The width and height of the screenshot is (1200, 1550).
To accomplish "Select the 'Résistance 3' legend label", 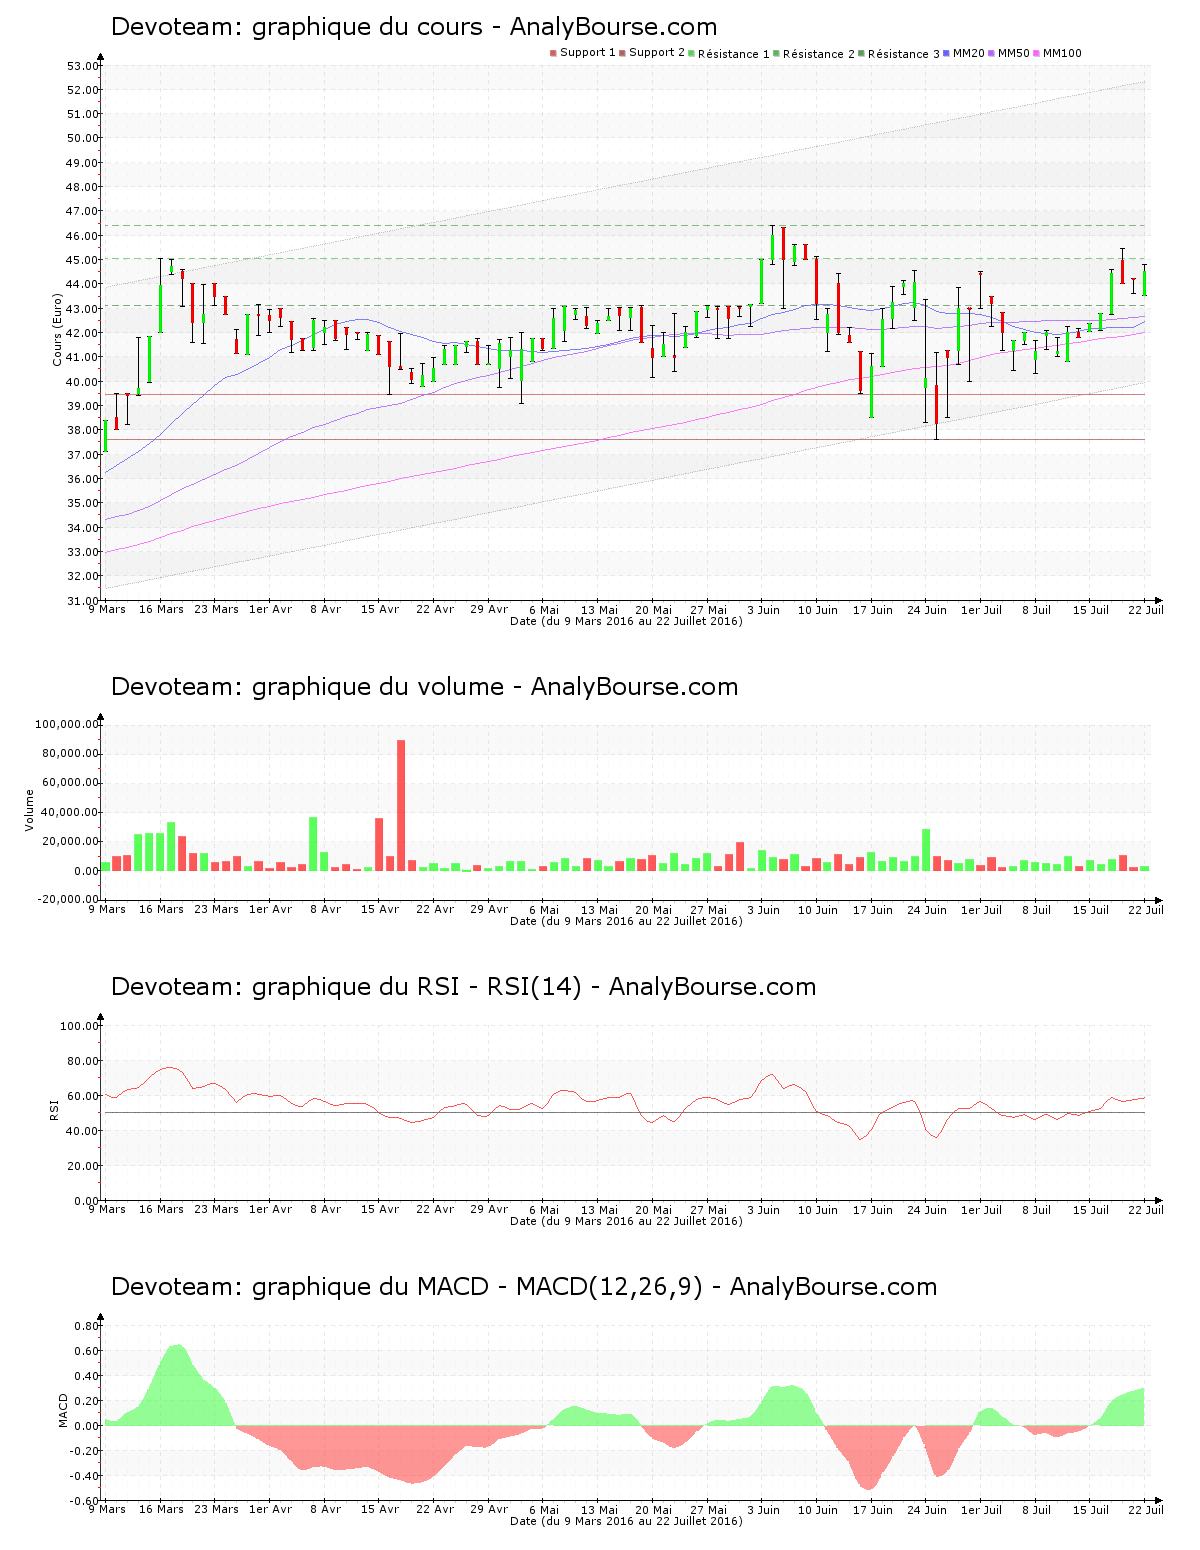I will 903,54.
